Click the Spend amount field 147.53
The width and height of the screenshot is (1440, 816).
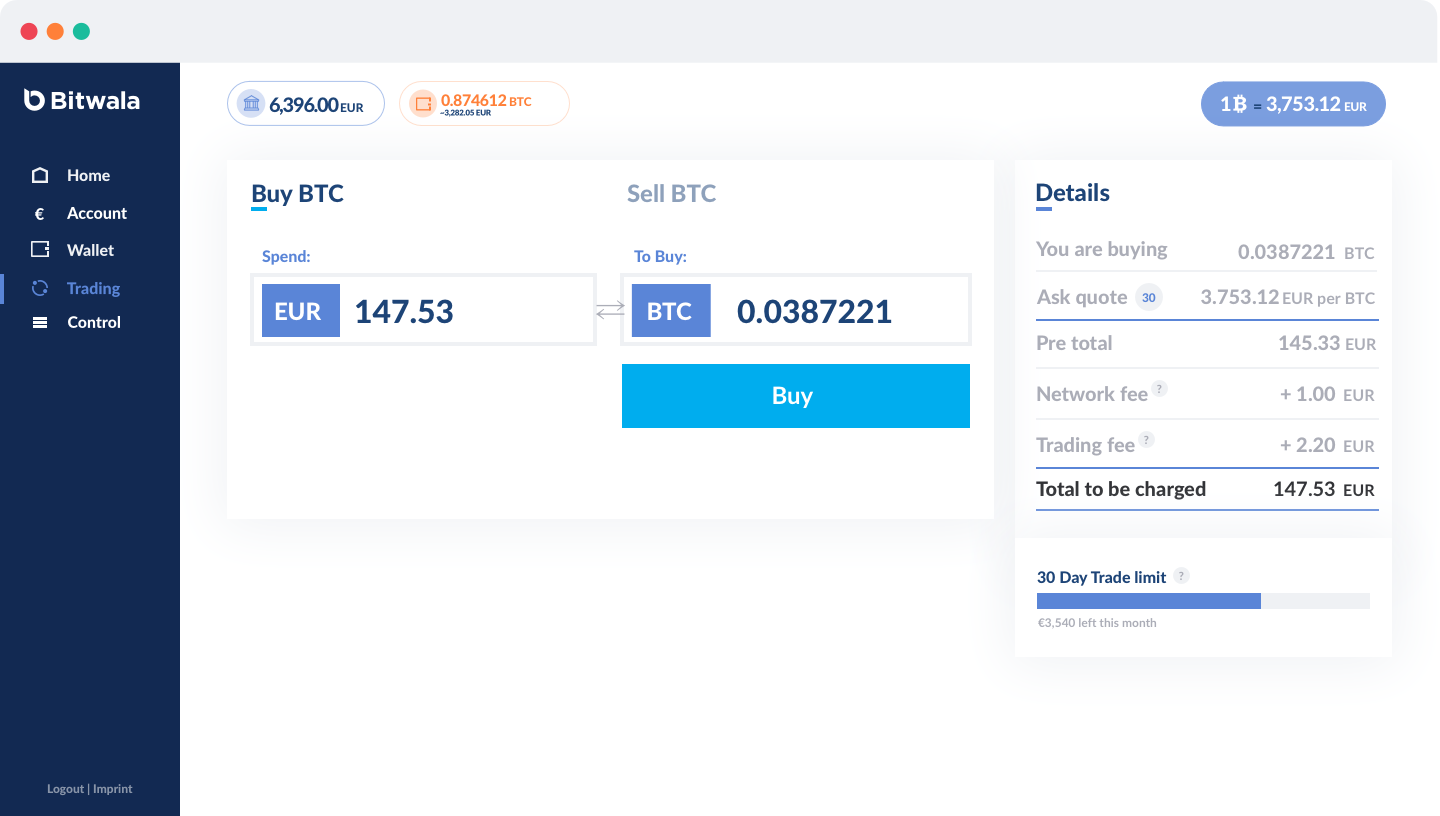click(424, 310)
